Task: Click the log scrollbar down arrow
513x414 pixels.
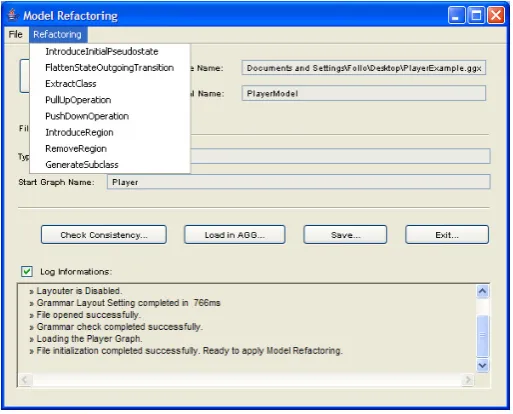Action: (482, 365)
